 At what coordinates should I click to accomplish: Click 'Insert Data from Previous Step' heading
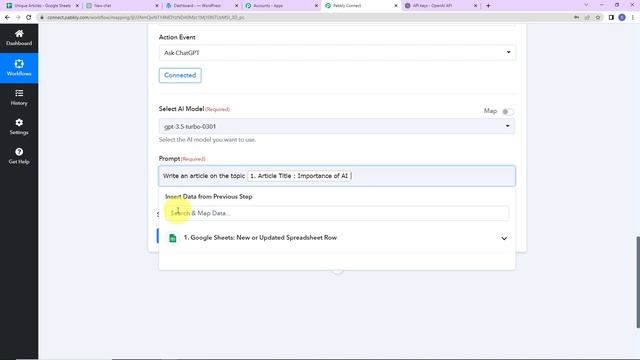pyautogui.click(x=209, y=197)
